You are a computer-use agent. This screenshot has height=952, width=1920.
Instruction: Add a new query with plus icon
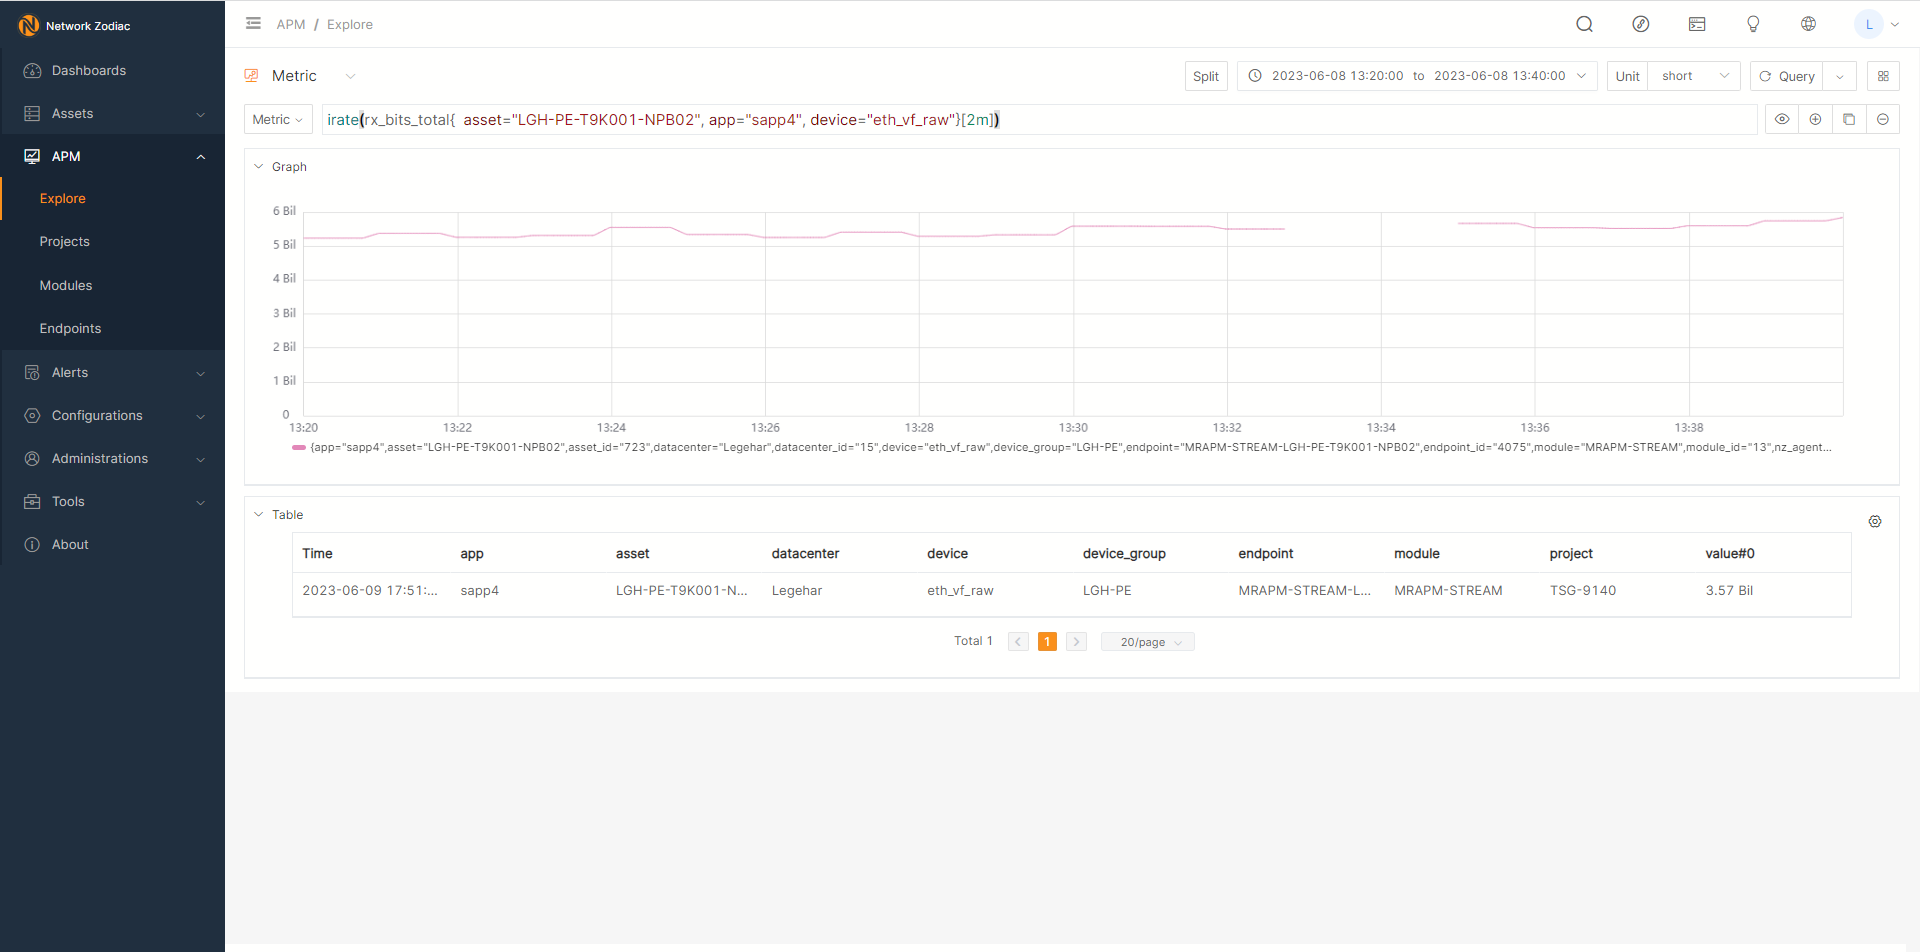[1815, 119]
